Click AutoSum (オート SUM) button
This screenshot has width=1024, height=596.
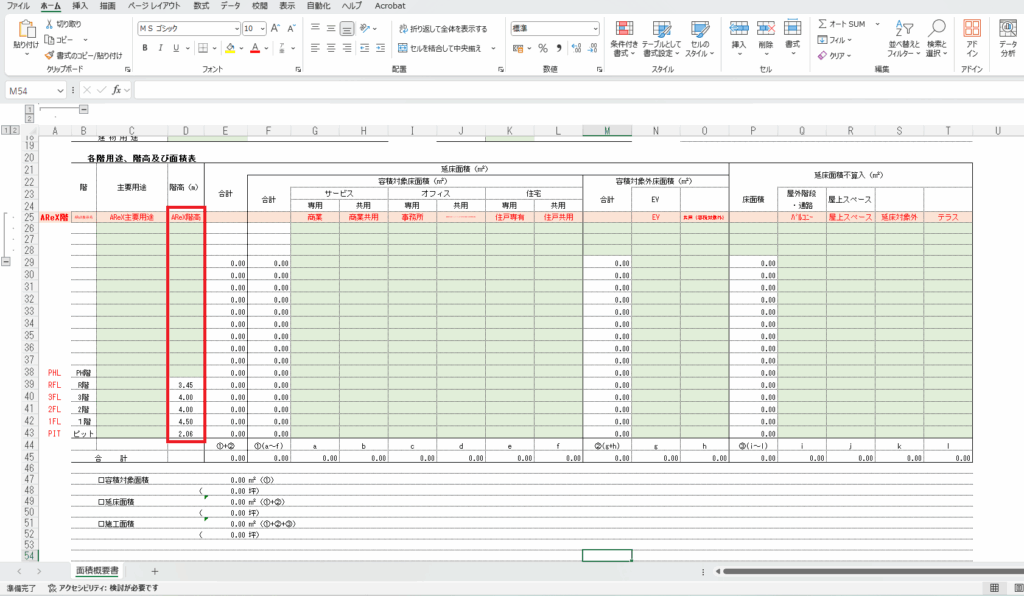click(842, 24)
